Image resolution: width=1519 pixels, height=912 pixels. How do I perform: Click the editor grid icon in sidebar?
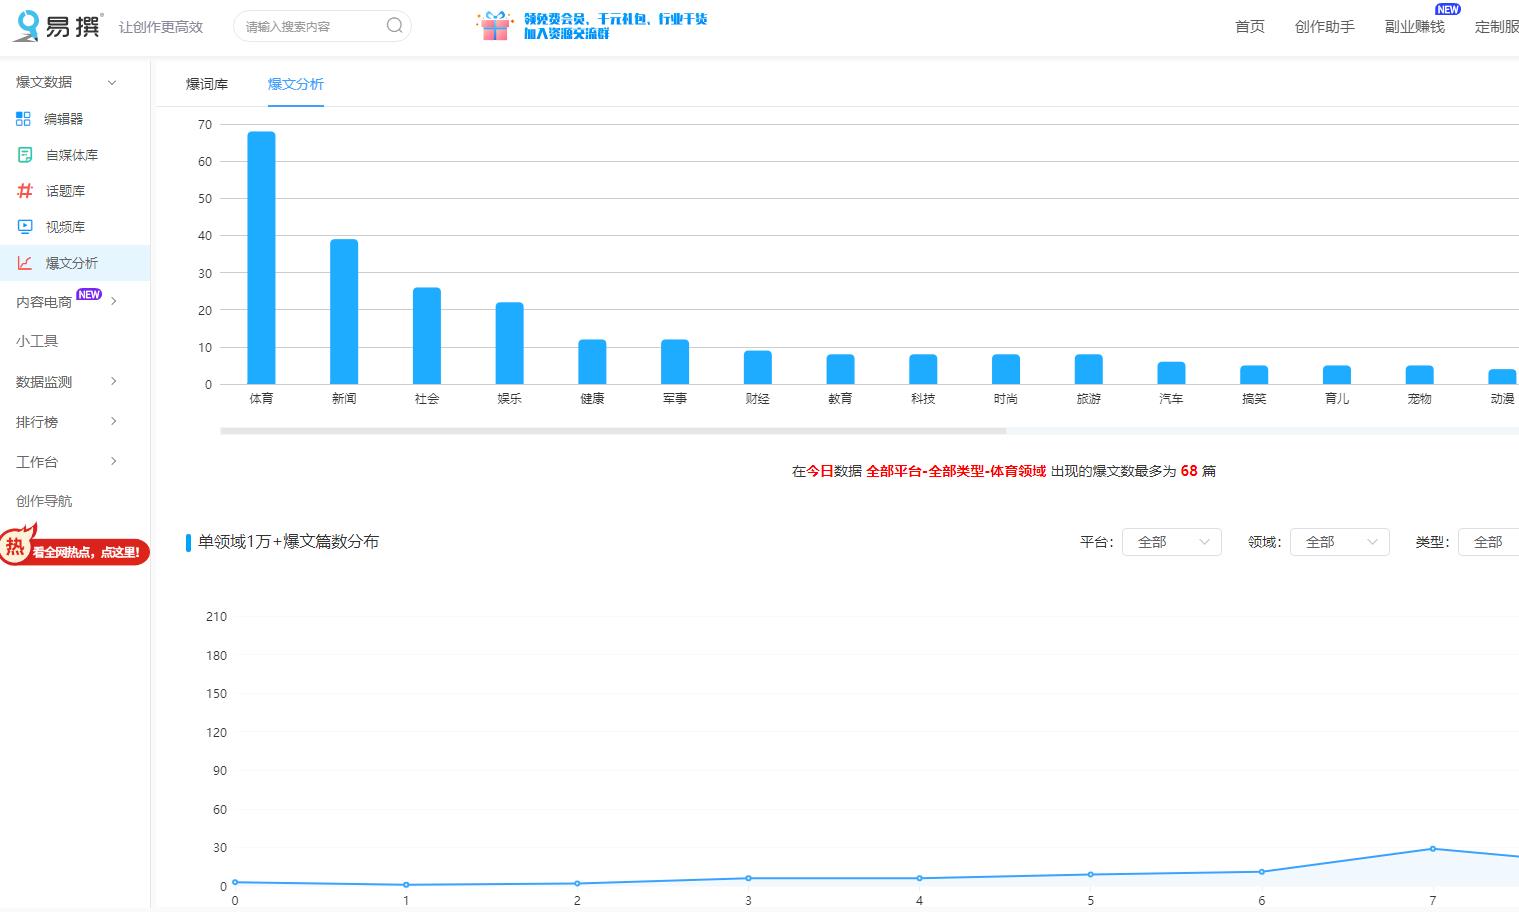[24, 119]
